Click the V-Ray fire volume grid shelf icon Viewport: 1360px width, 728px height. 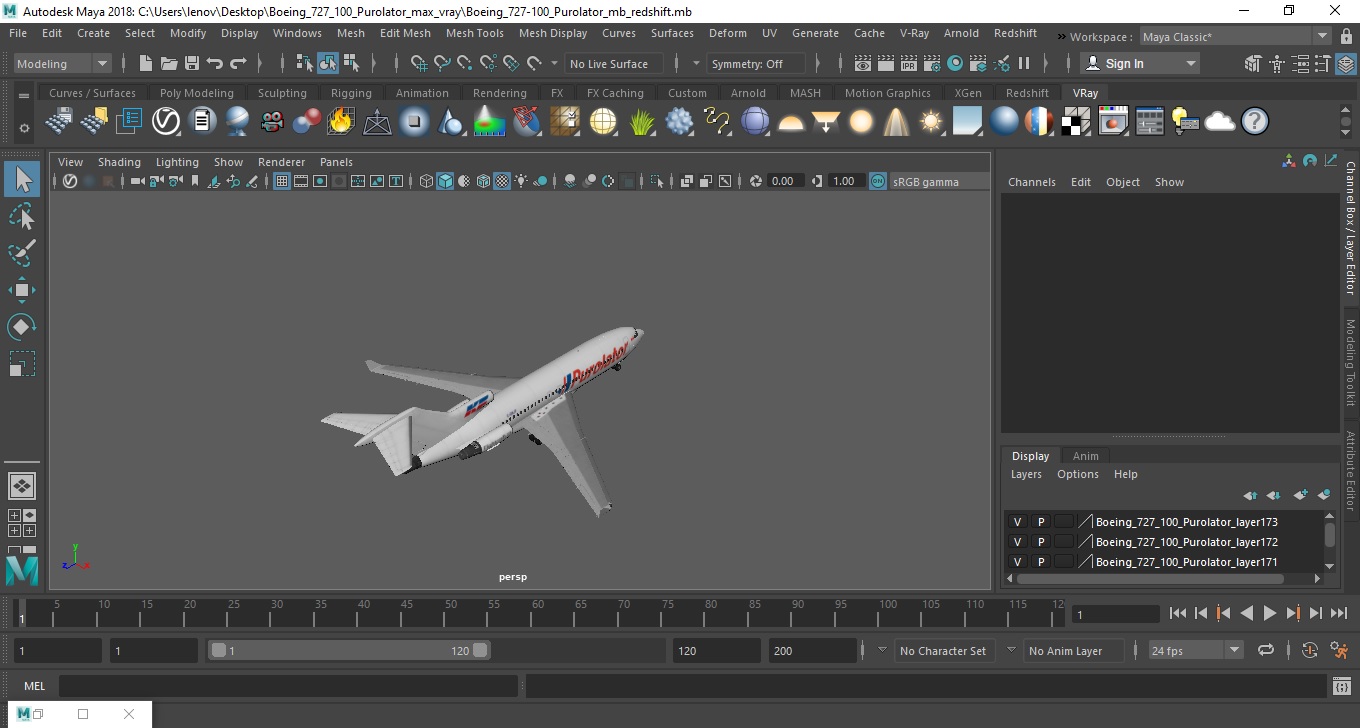tap(340, 122)
